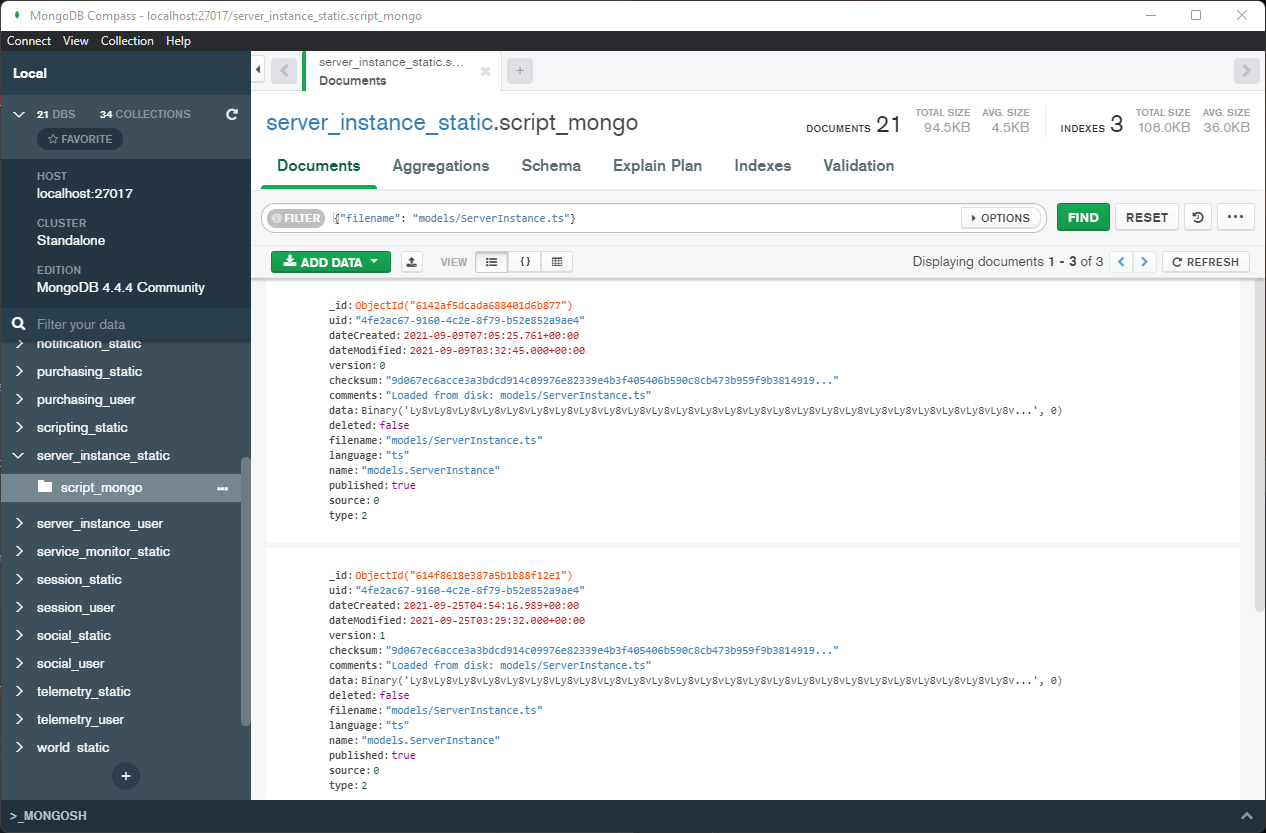The height and width of the screenshot is (833, 1266).
Task: Collapse the server_instance_static database
Action: pos(18,455)
